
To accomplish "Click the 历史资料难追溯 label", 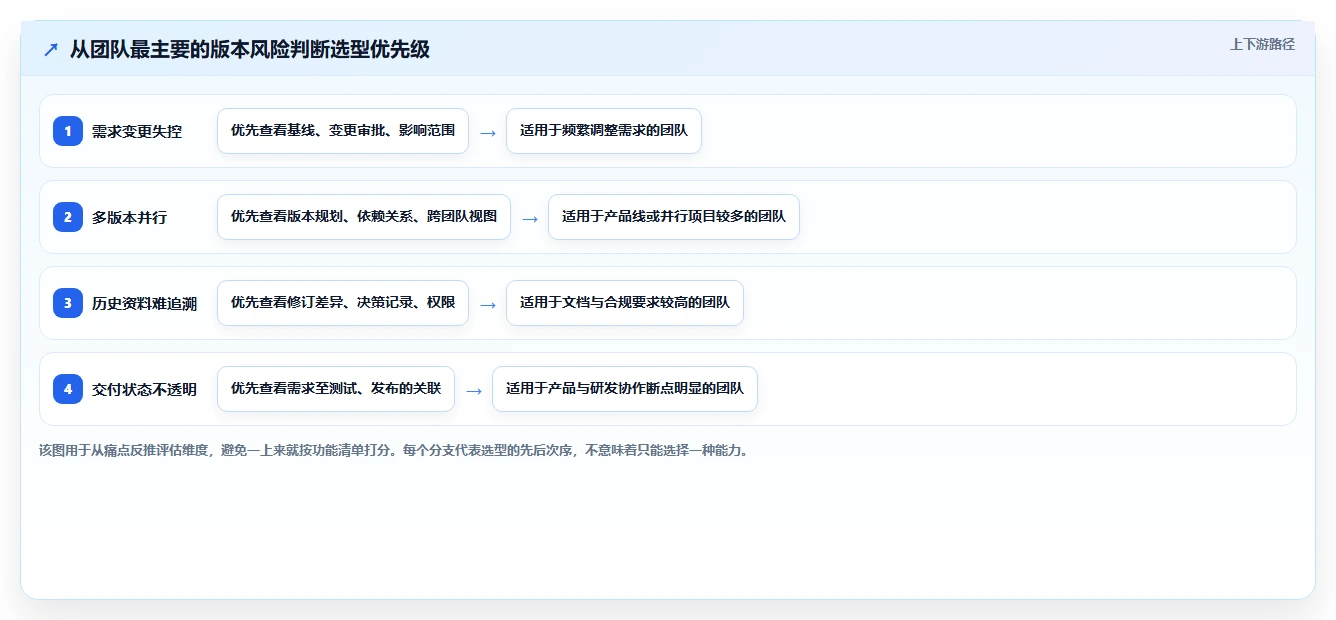I will [145, 303].
